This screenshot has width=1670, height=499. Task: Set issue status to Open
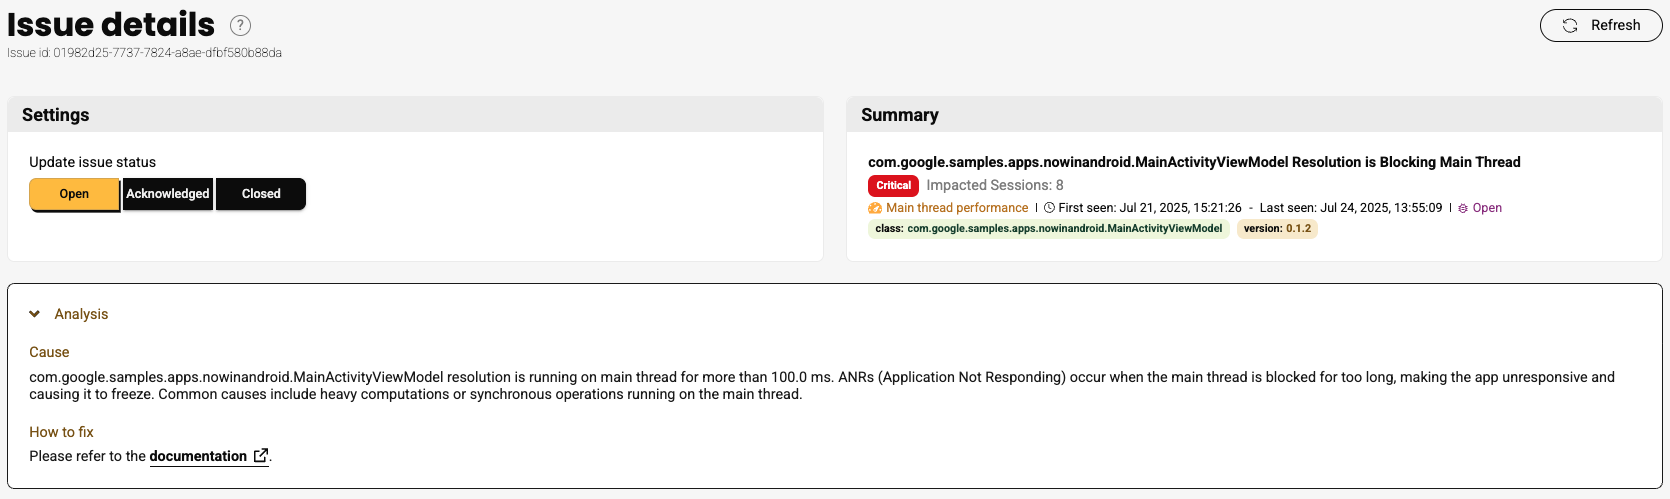[74, 194]
